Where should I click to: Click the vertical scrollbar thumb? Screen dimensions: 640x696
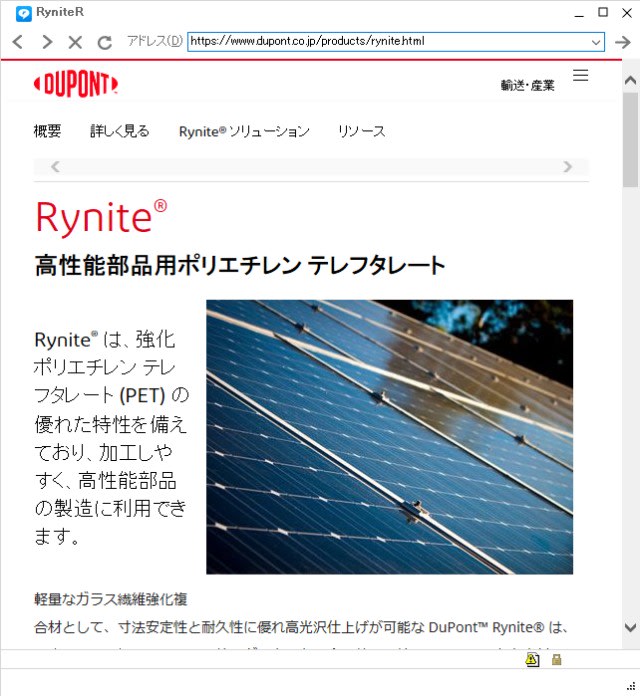pos(630,140)
